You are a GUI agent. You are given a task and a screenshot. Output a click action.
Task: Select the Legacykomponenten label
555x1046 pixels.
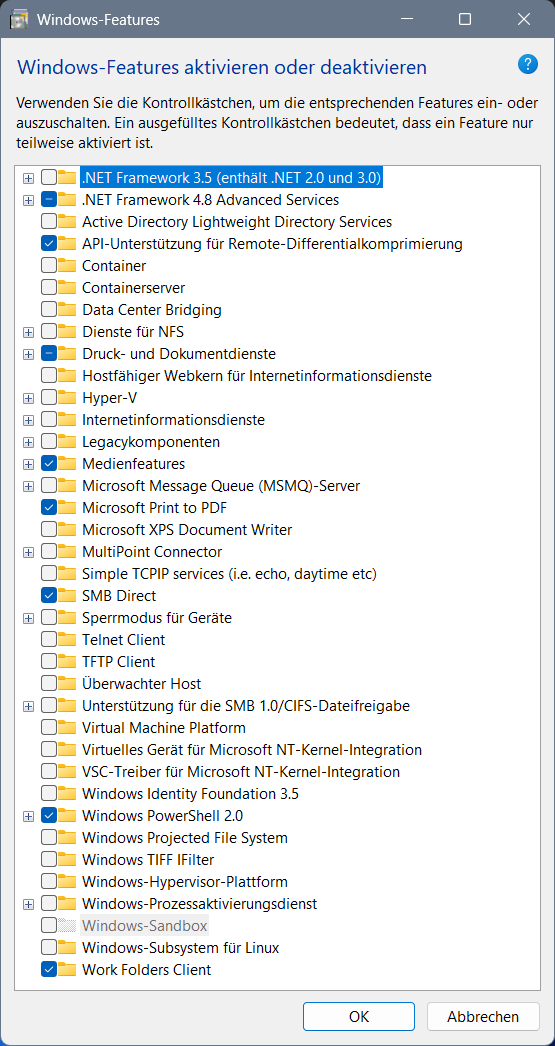[151, 442]
